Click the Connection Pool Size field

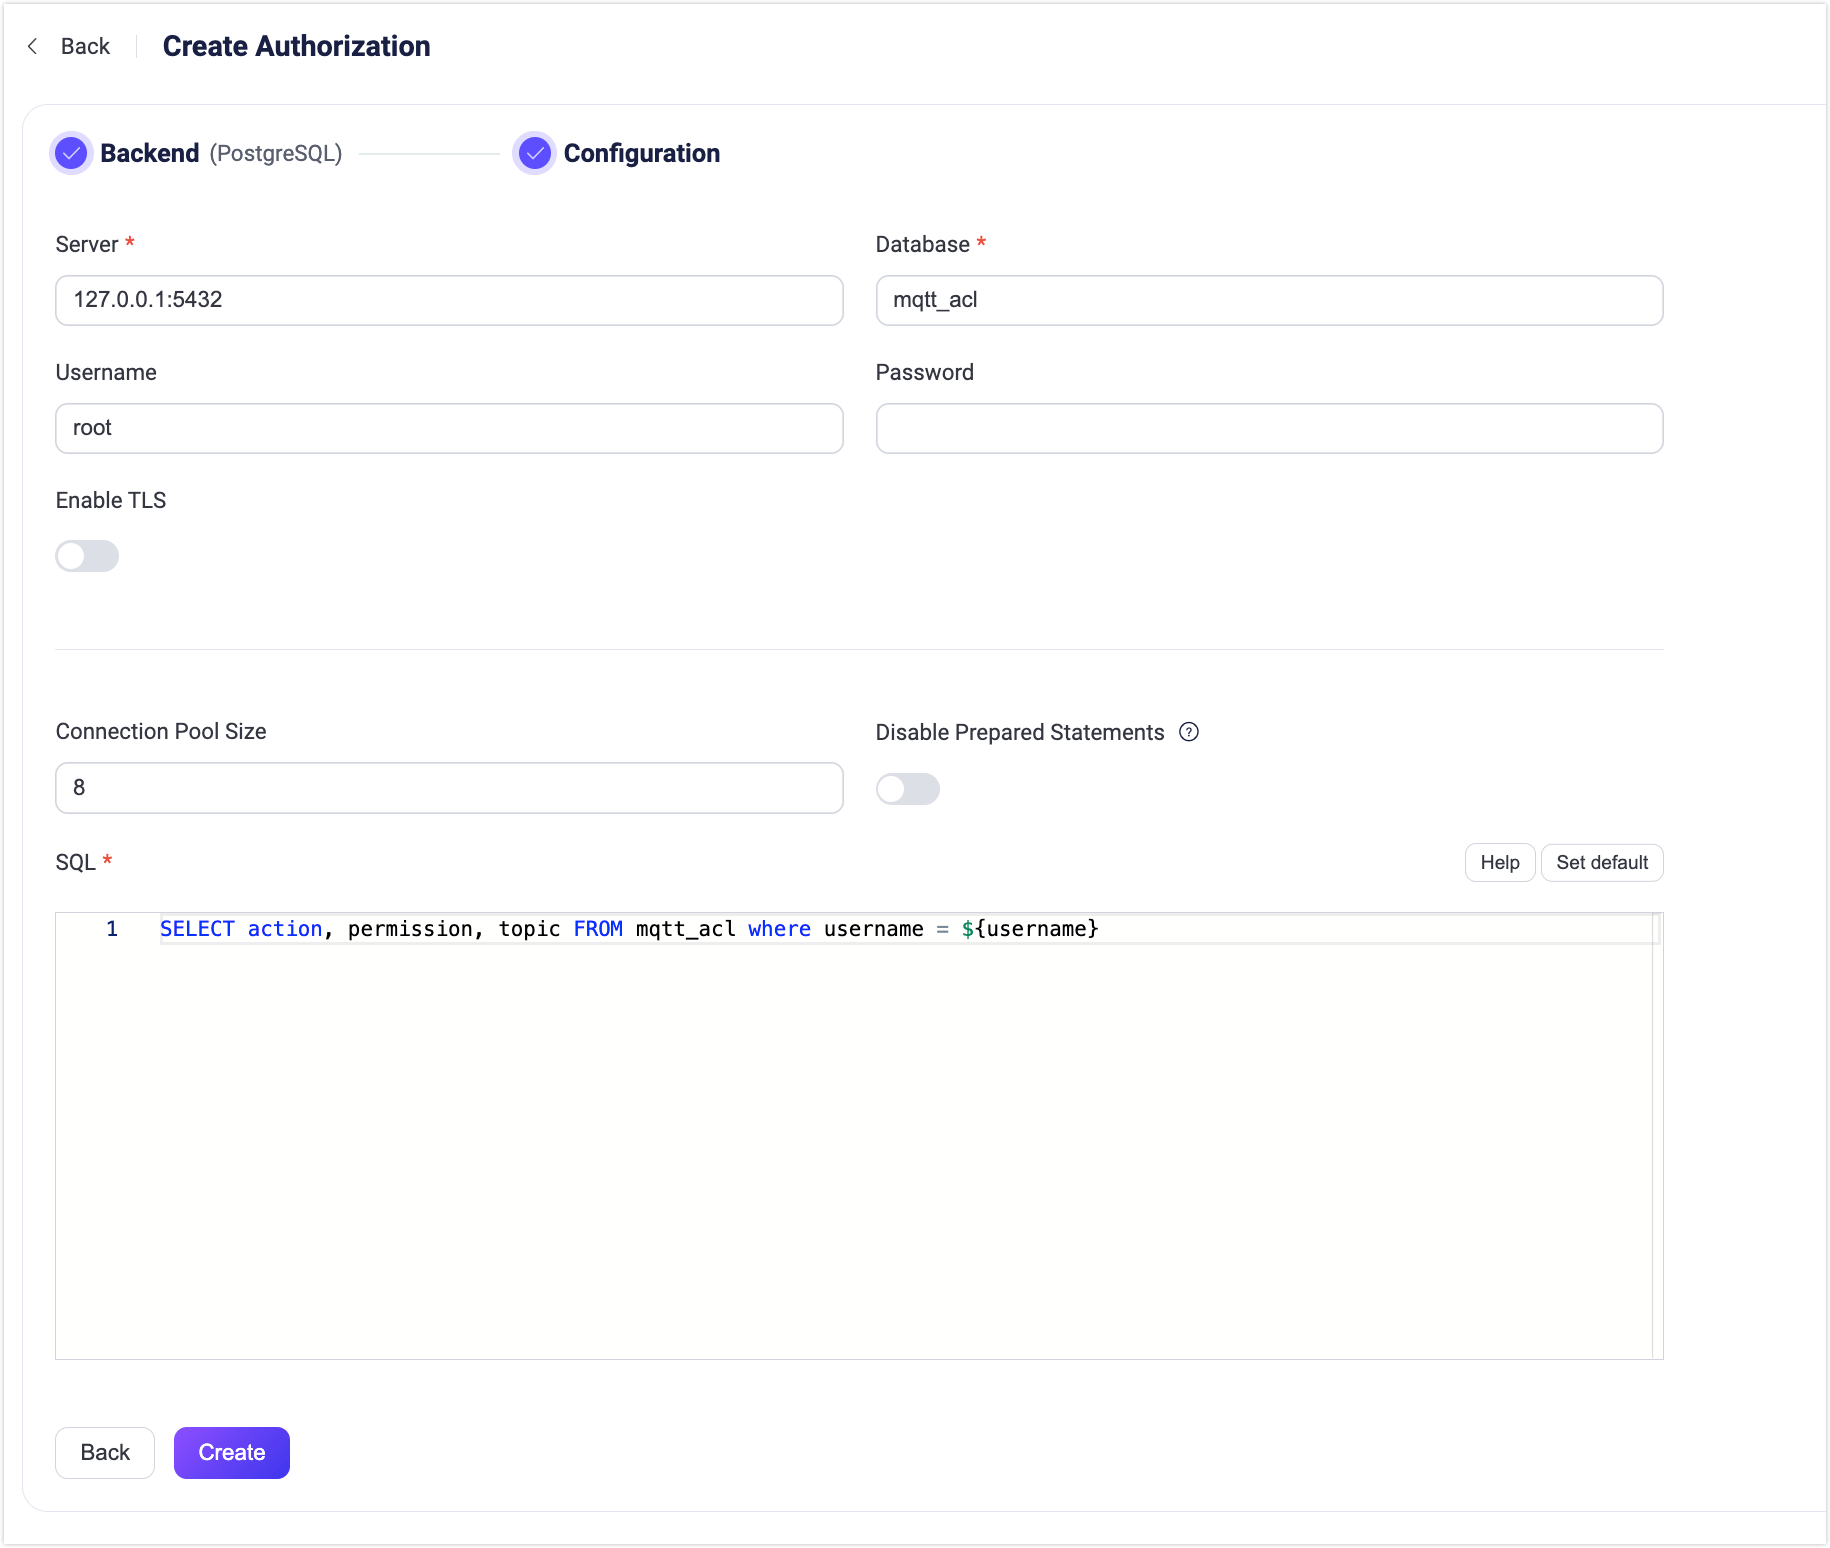(x=449, y=788)
